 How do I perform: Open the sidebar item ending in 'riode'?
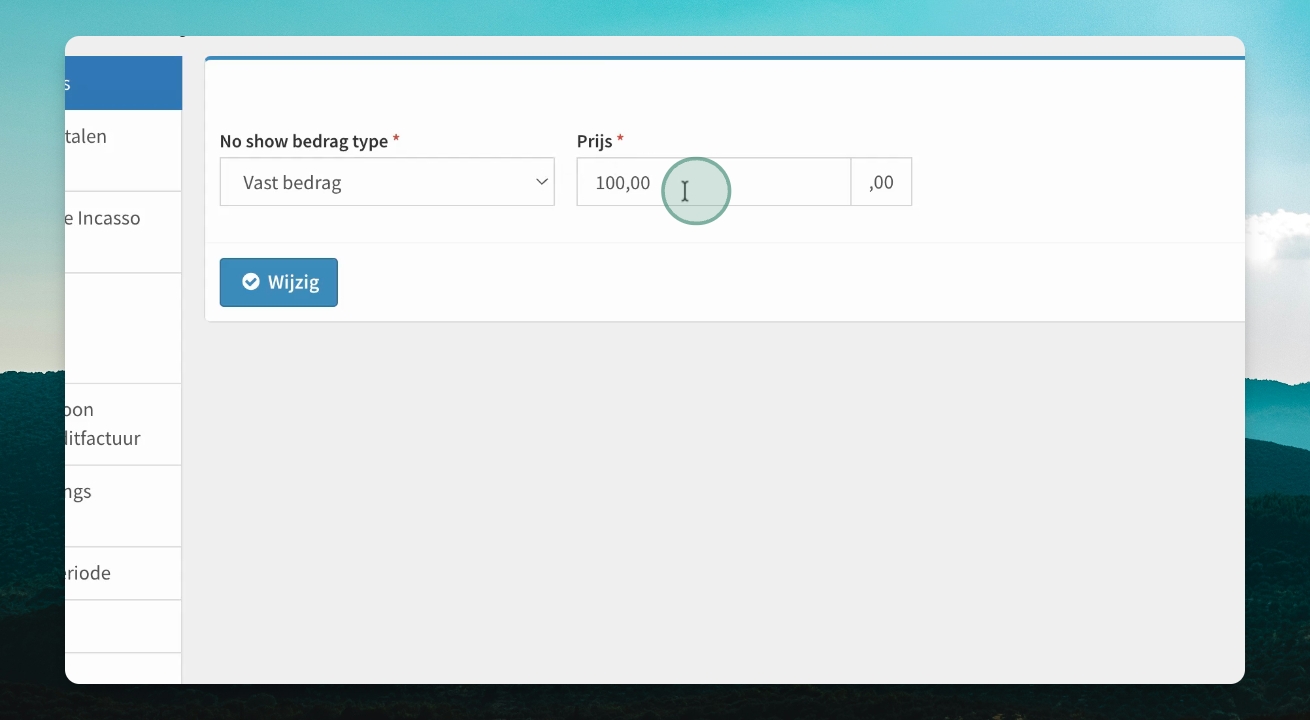coord(123,573)
